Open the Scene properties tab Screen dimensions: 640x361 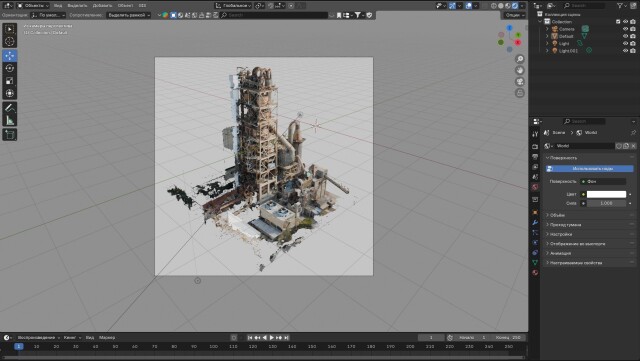click(x=535, y=177)
